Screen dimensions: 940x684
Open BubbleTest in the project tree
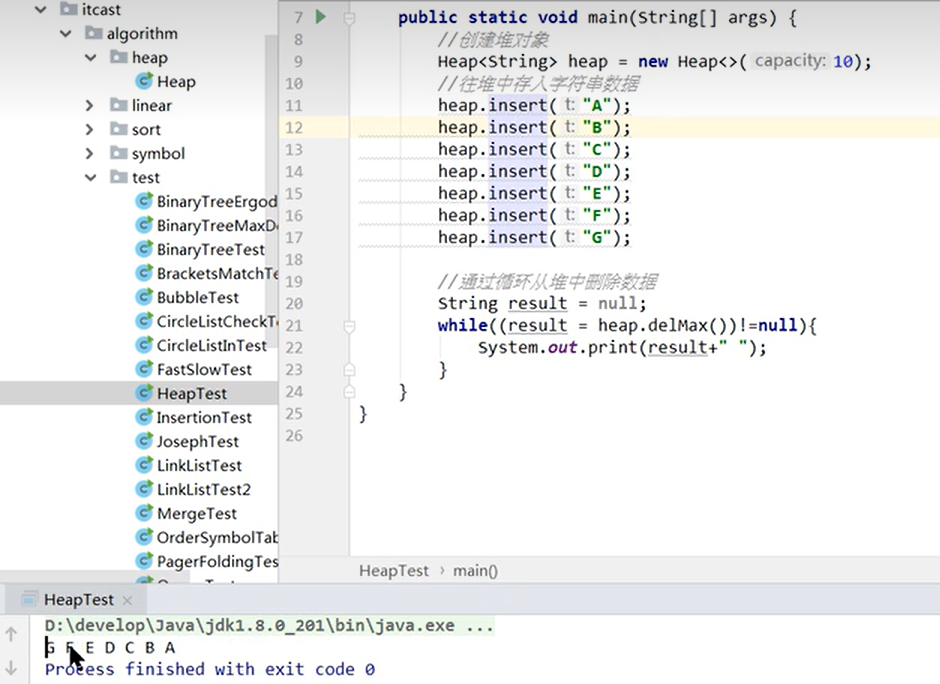(198, 297)
